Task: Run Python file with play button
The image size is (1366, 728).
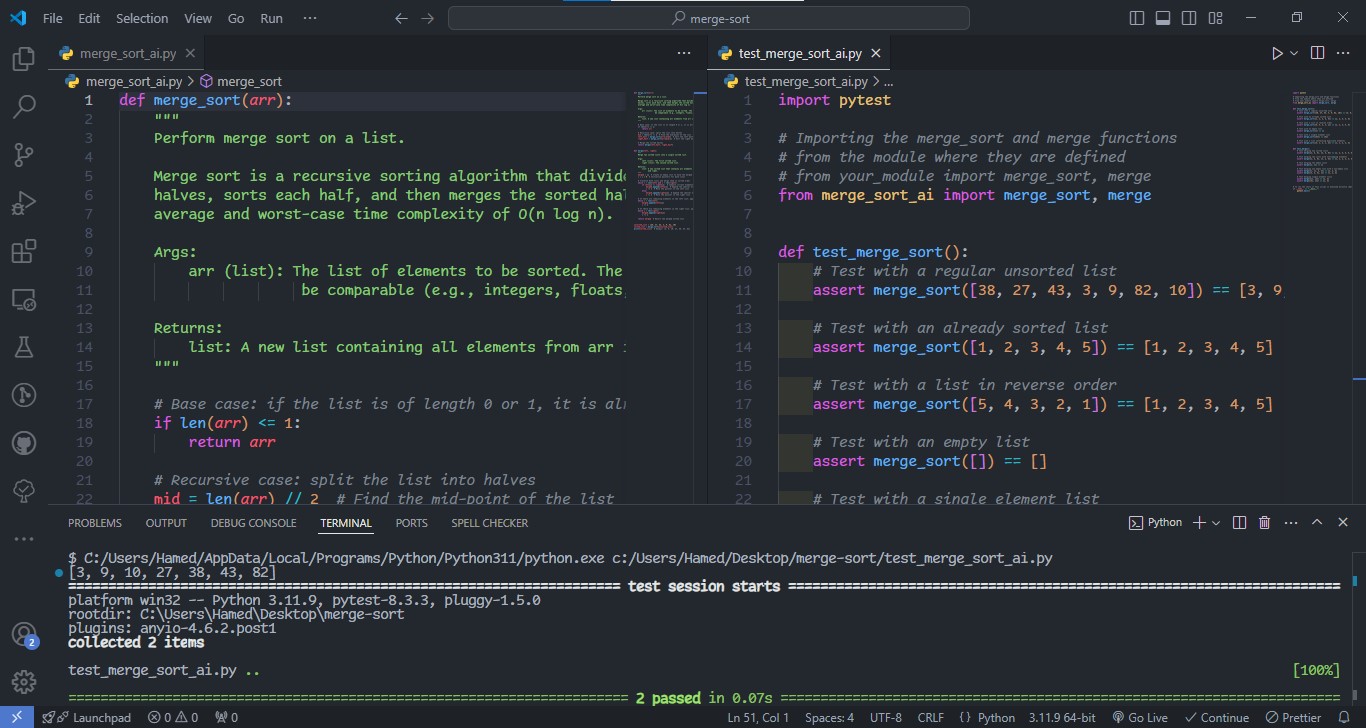Action: [x=1277, y=53]
